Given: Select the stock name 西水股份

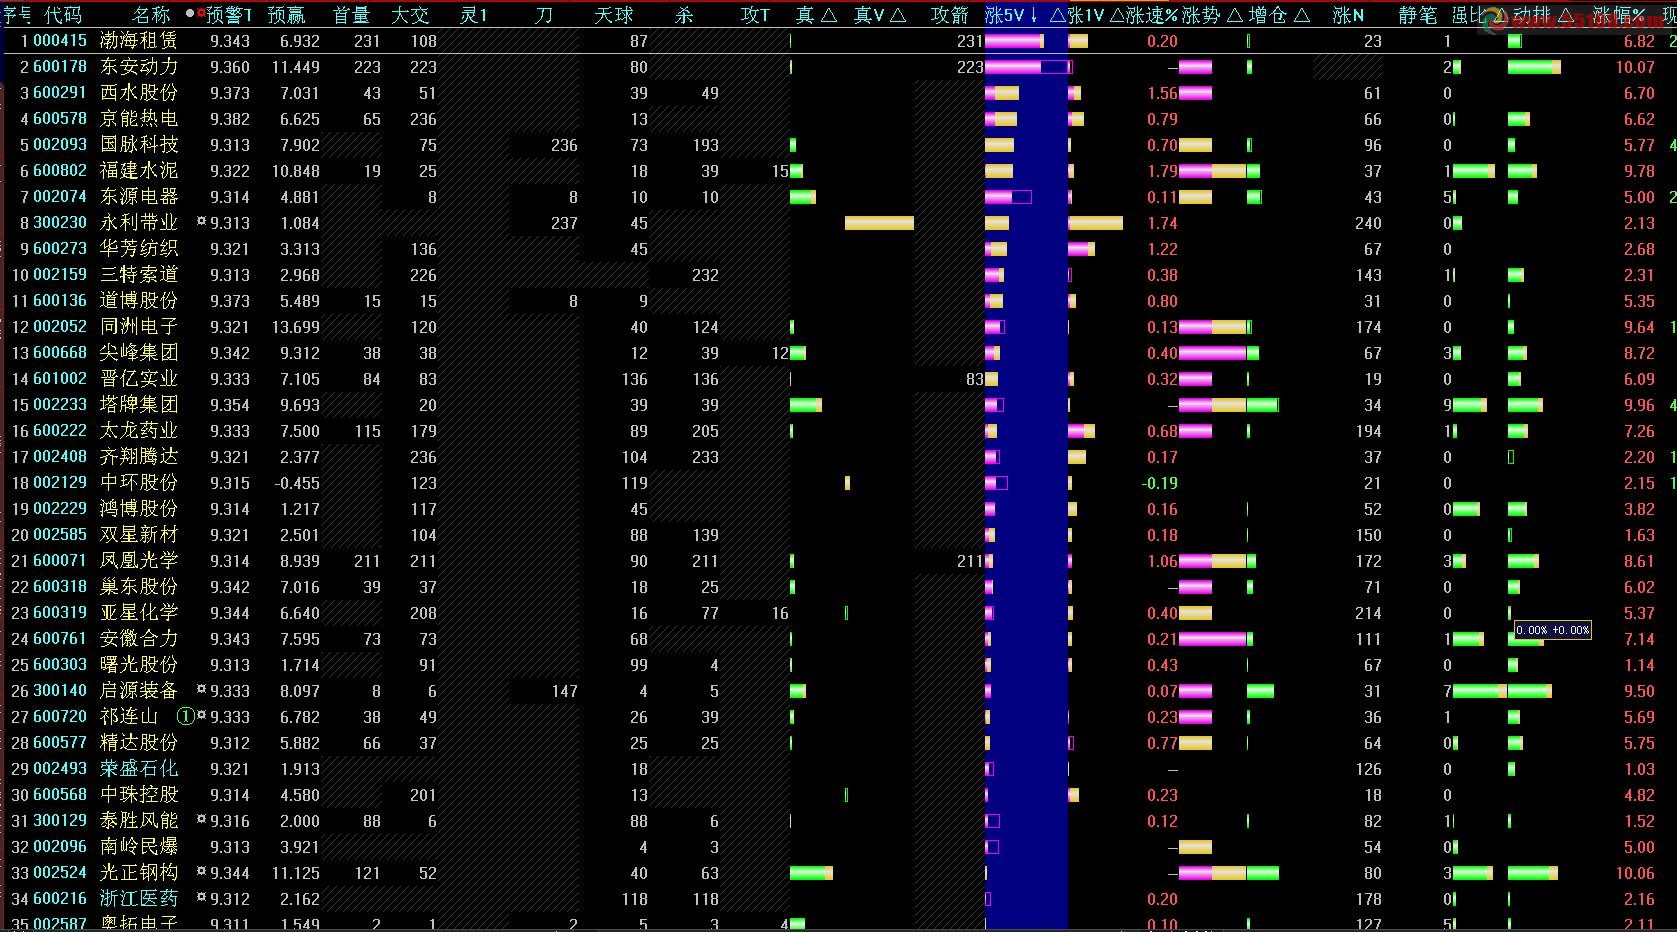Looking at the screenshot, I should point(139,93).
